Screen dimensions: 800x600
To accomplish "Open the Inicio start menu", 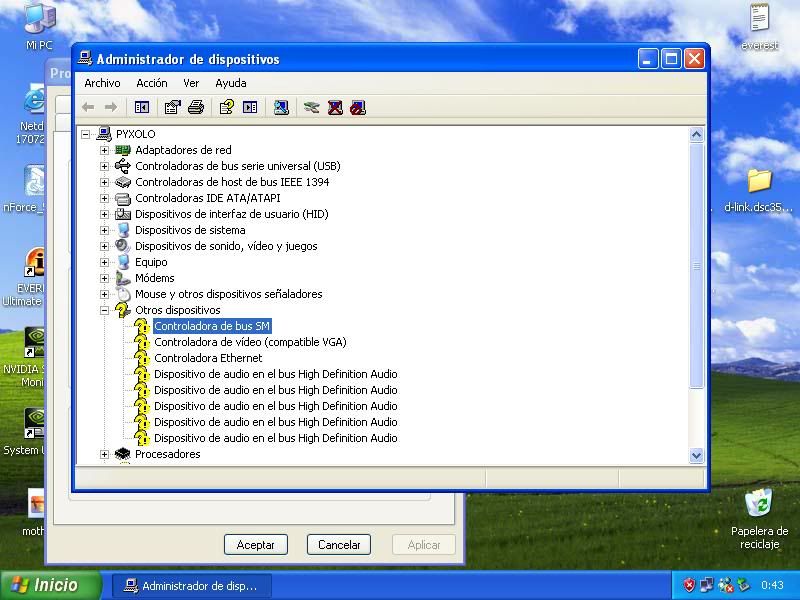I will (x=51, y=585).
